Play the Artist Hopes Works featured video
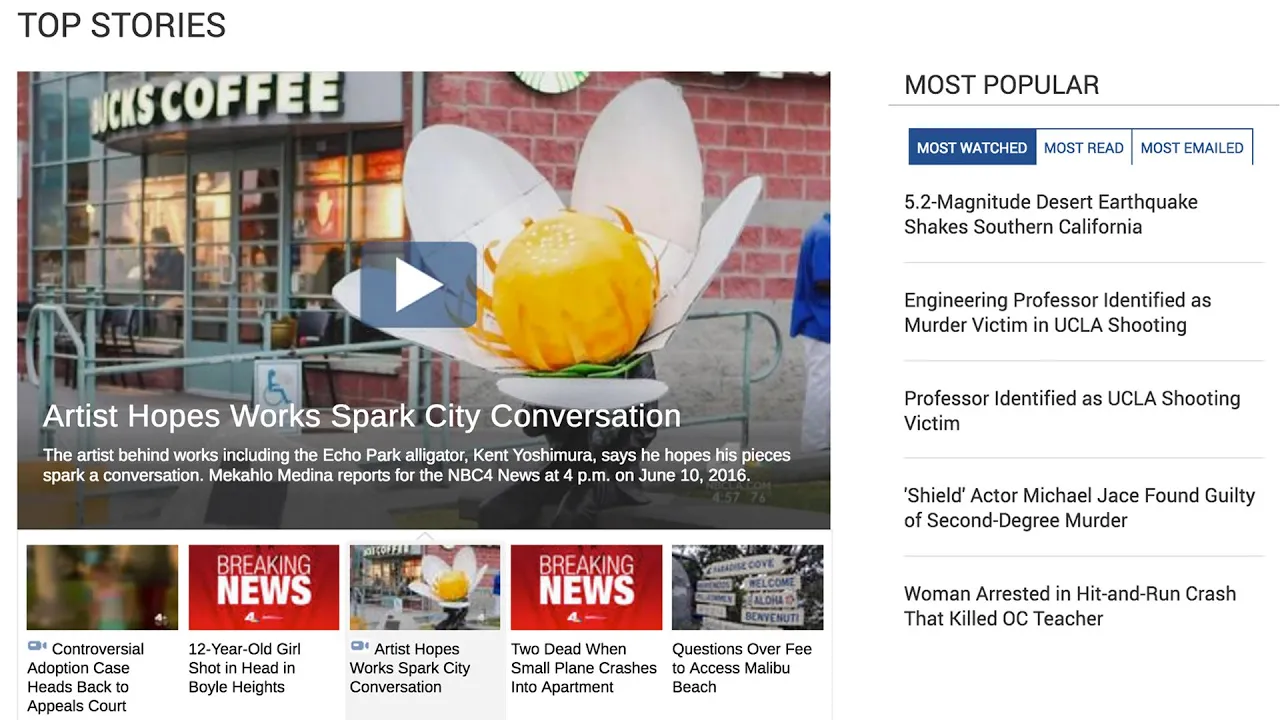The width and height of the screenshot is (1280, 720). point(418,285)
